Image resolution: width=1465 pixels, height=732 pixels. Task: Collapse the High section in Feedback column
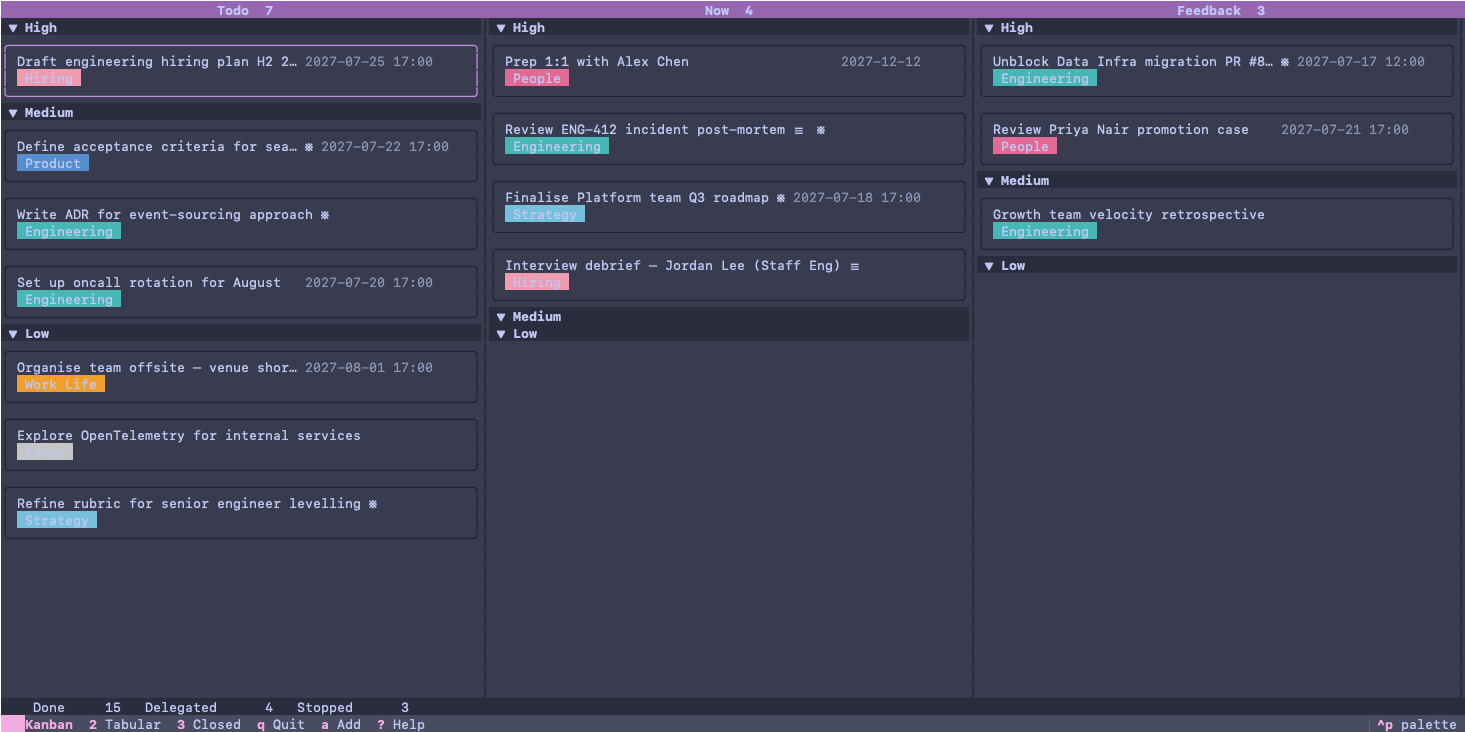click(989, 28)
